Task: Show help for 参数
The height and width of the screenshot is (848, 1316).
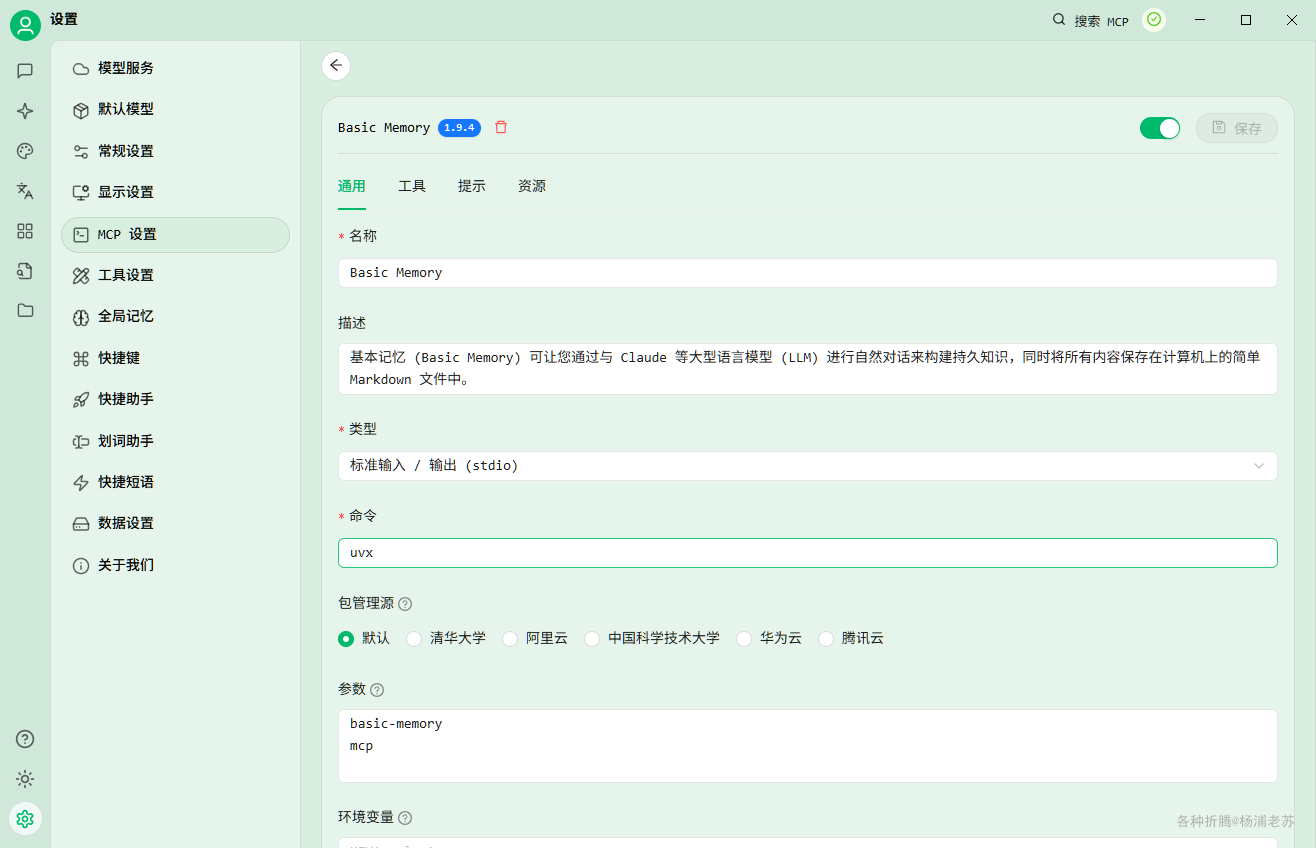Action: pos(377,690)
